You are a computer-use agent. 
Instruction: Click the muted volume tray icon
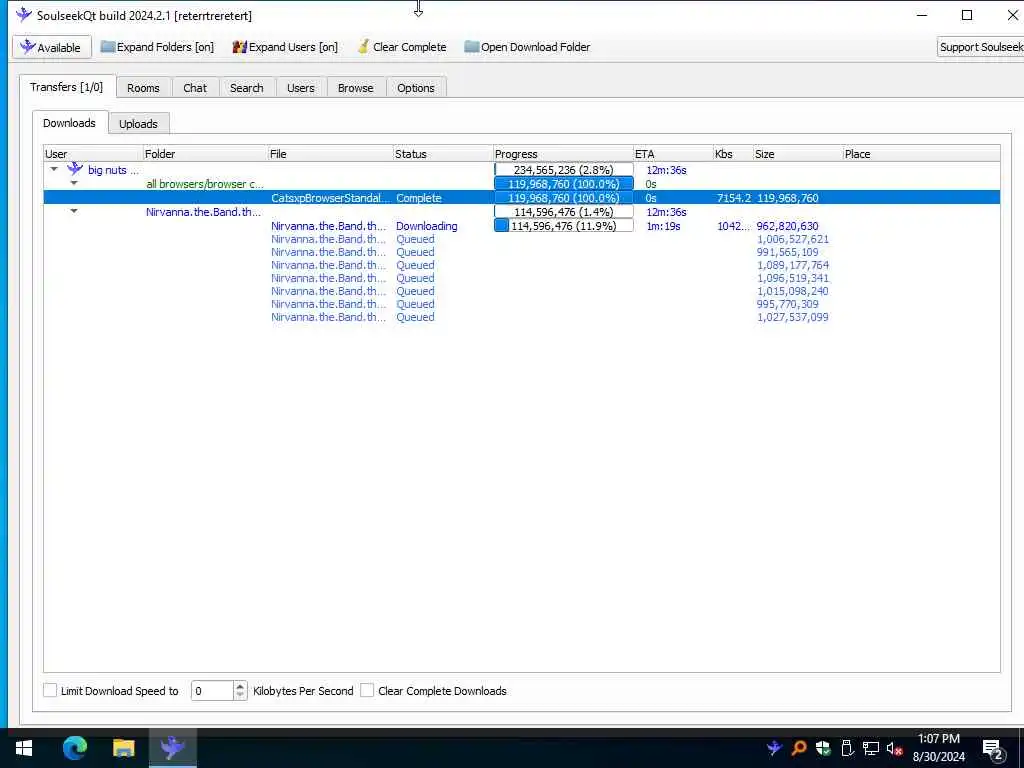tap(894, 748)
